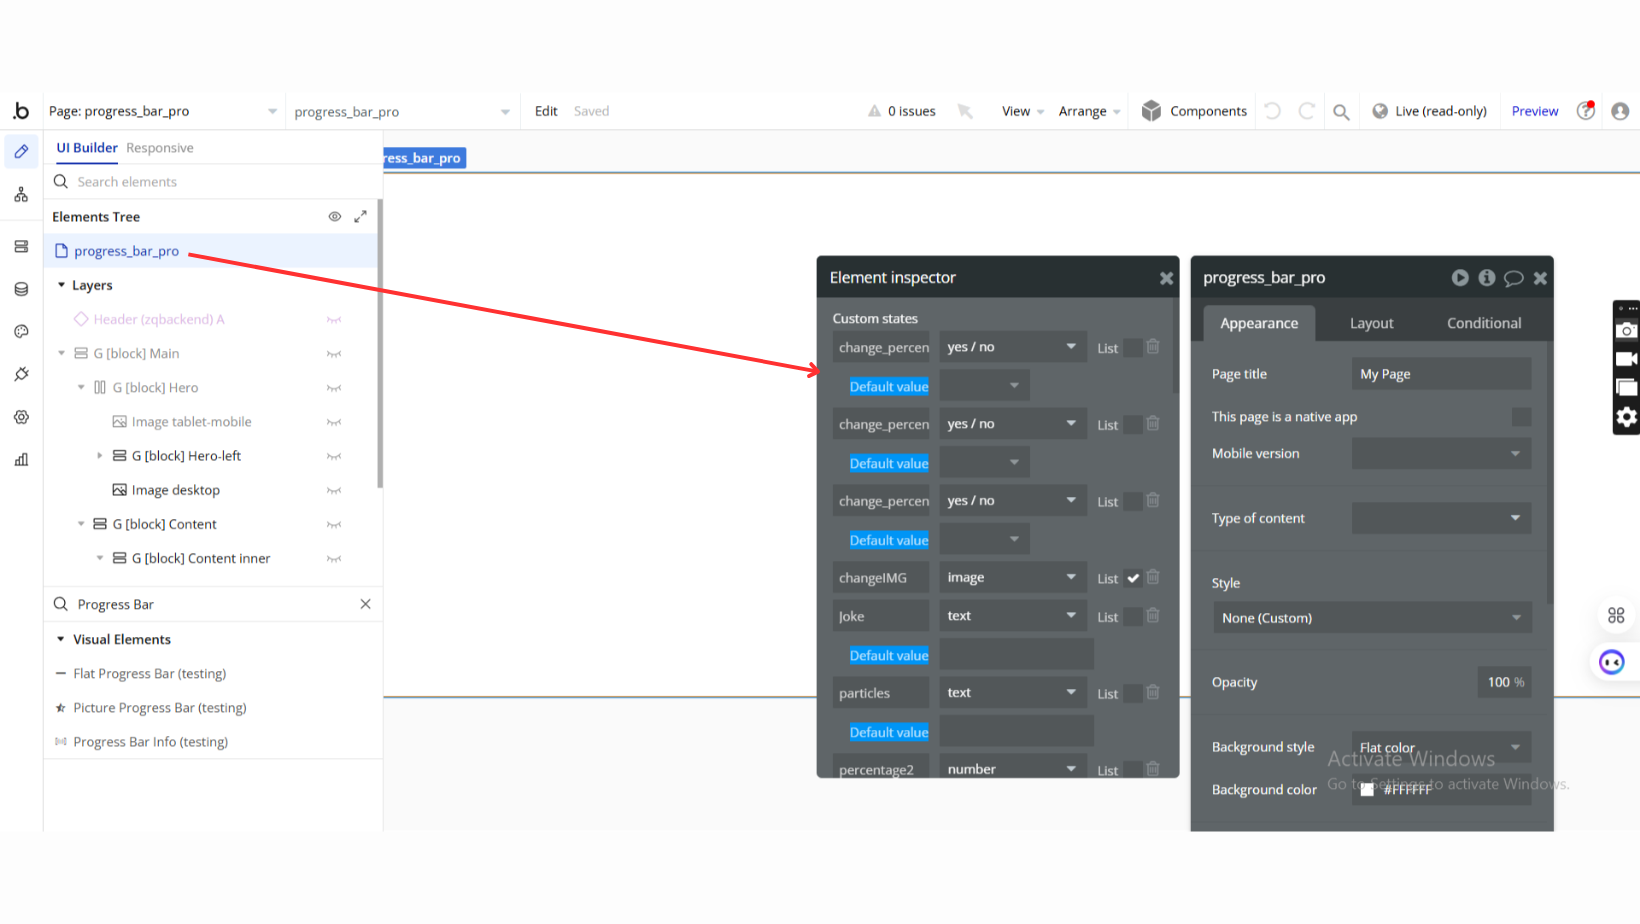Open the Style None (Custom) dropdown

[1370, 618]
